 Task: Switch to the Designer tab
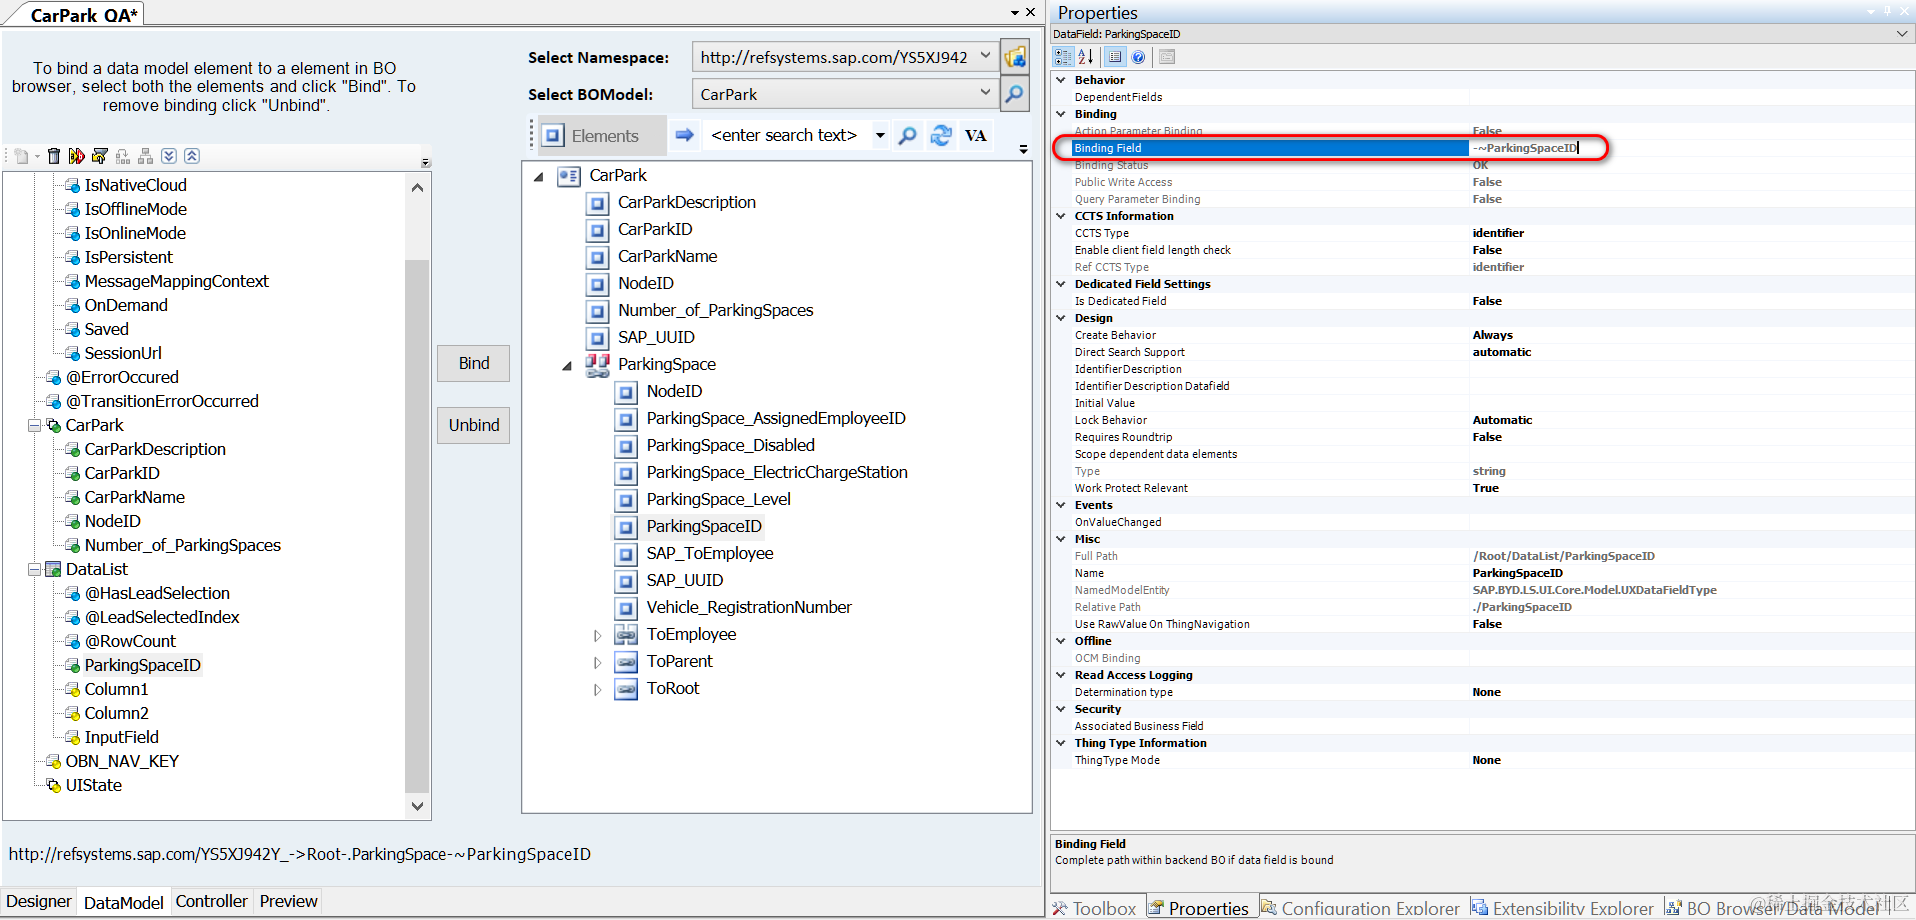click(39, 901)
